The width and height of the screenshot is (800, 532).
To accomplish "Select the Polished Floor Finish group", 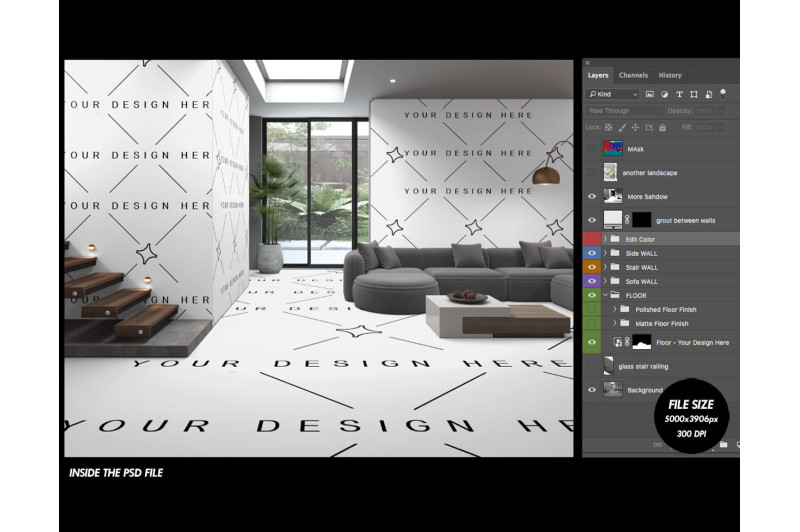I will (x=665, y=309).
